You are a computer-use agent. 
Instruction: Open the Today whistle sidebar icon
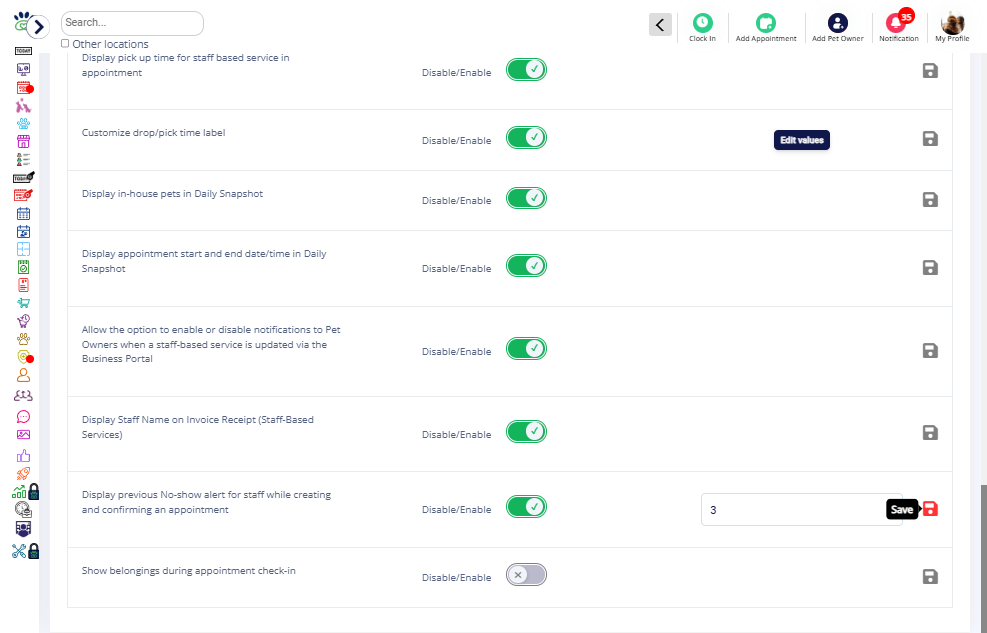23,177
